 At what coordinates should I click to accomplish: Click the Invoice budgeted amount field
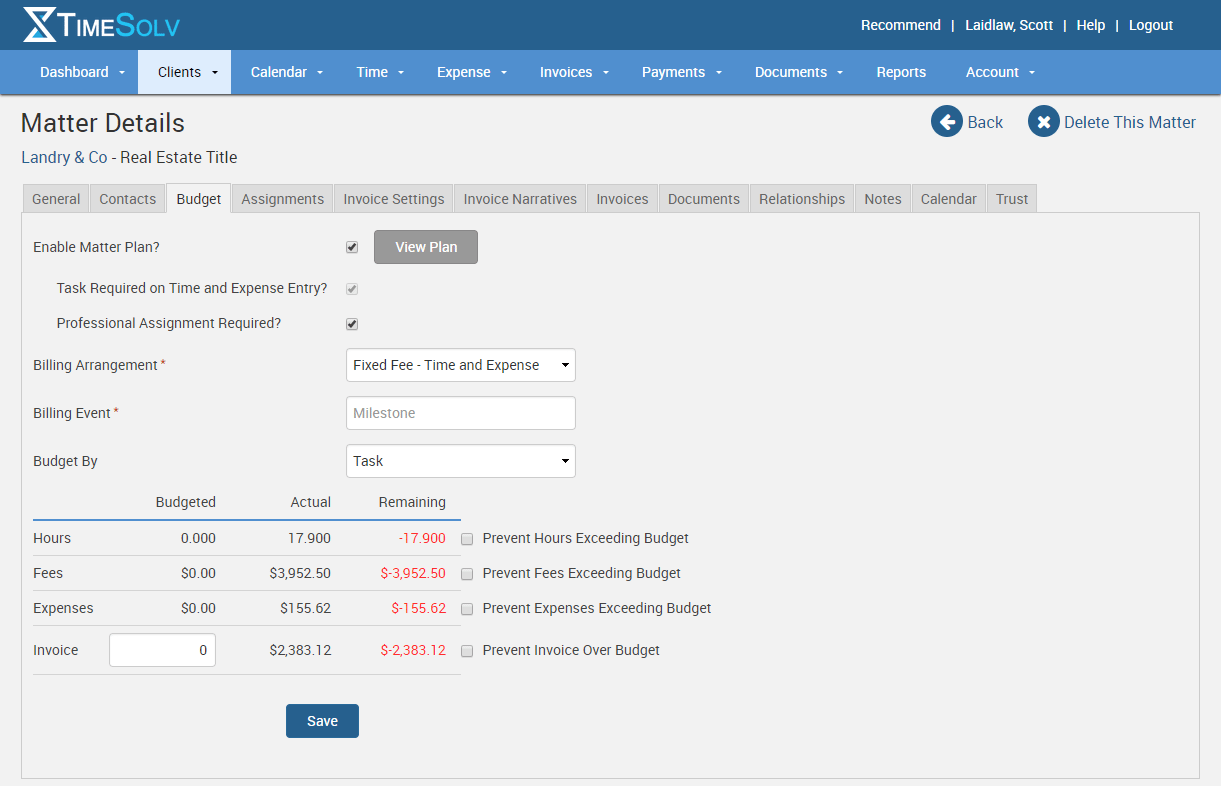tap(162, 650)
